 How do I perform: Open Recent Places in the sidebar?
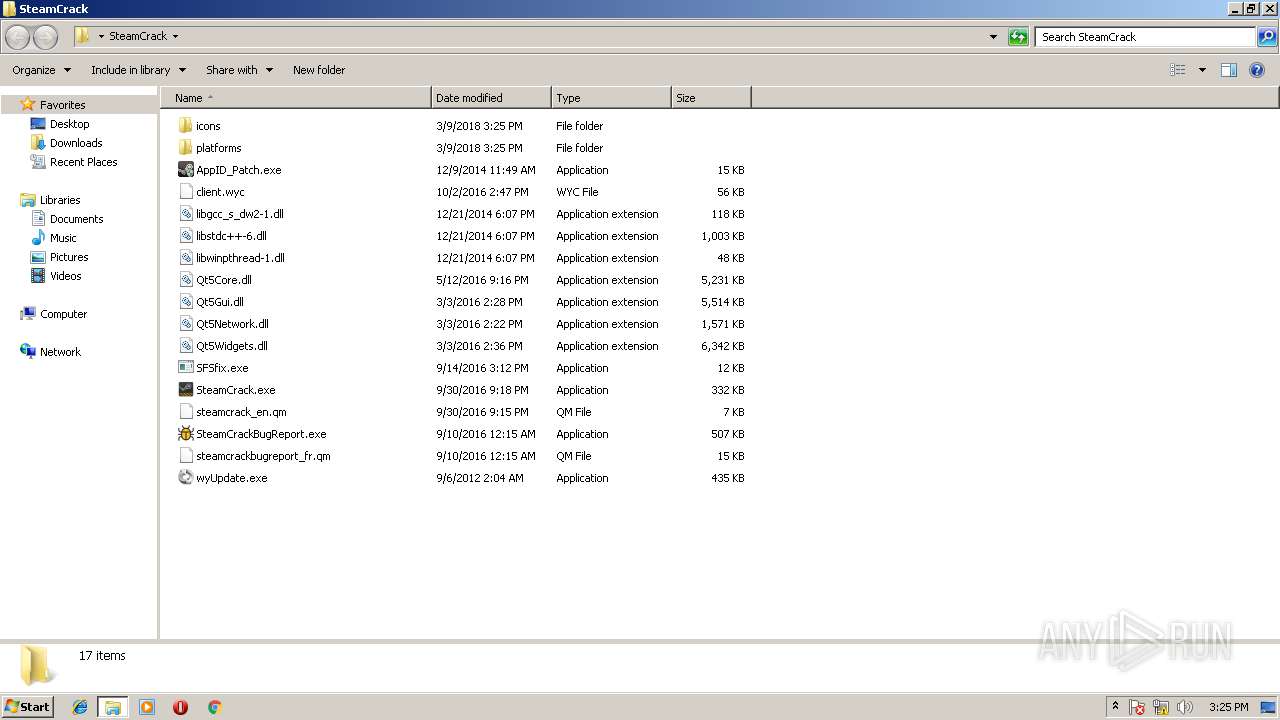[83, 162]
